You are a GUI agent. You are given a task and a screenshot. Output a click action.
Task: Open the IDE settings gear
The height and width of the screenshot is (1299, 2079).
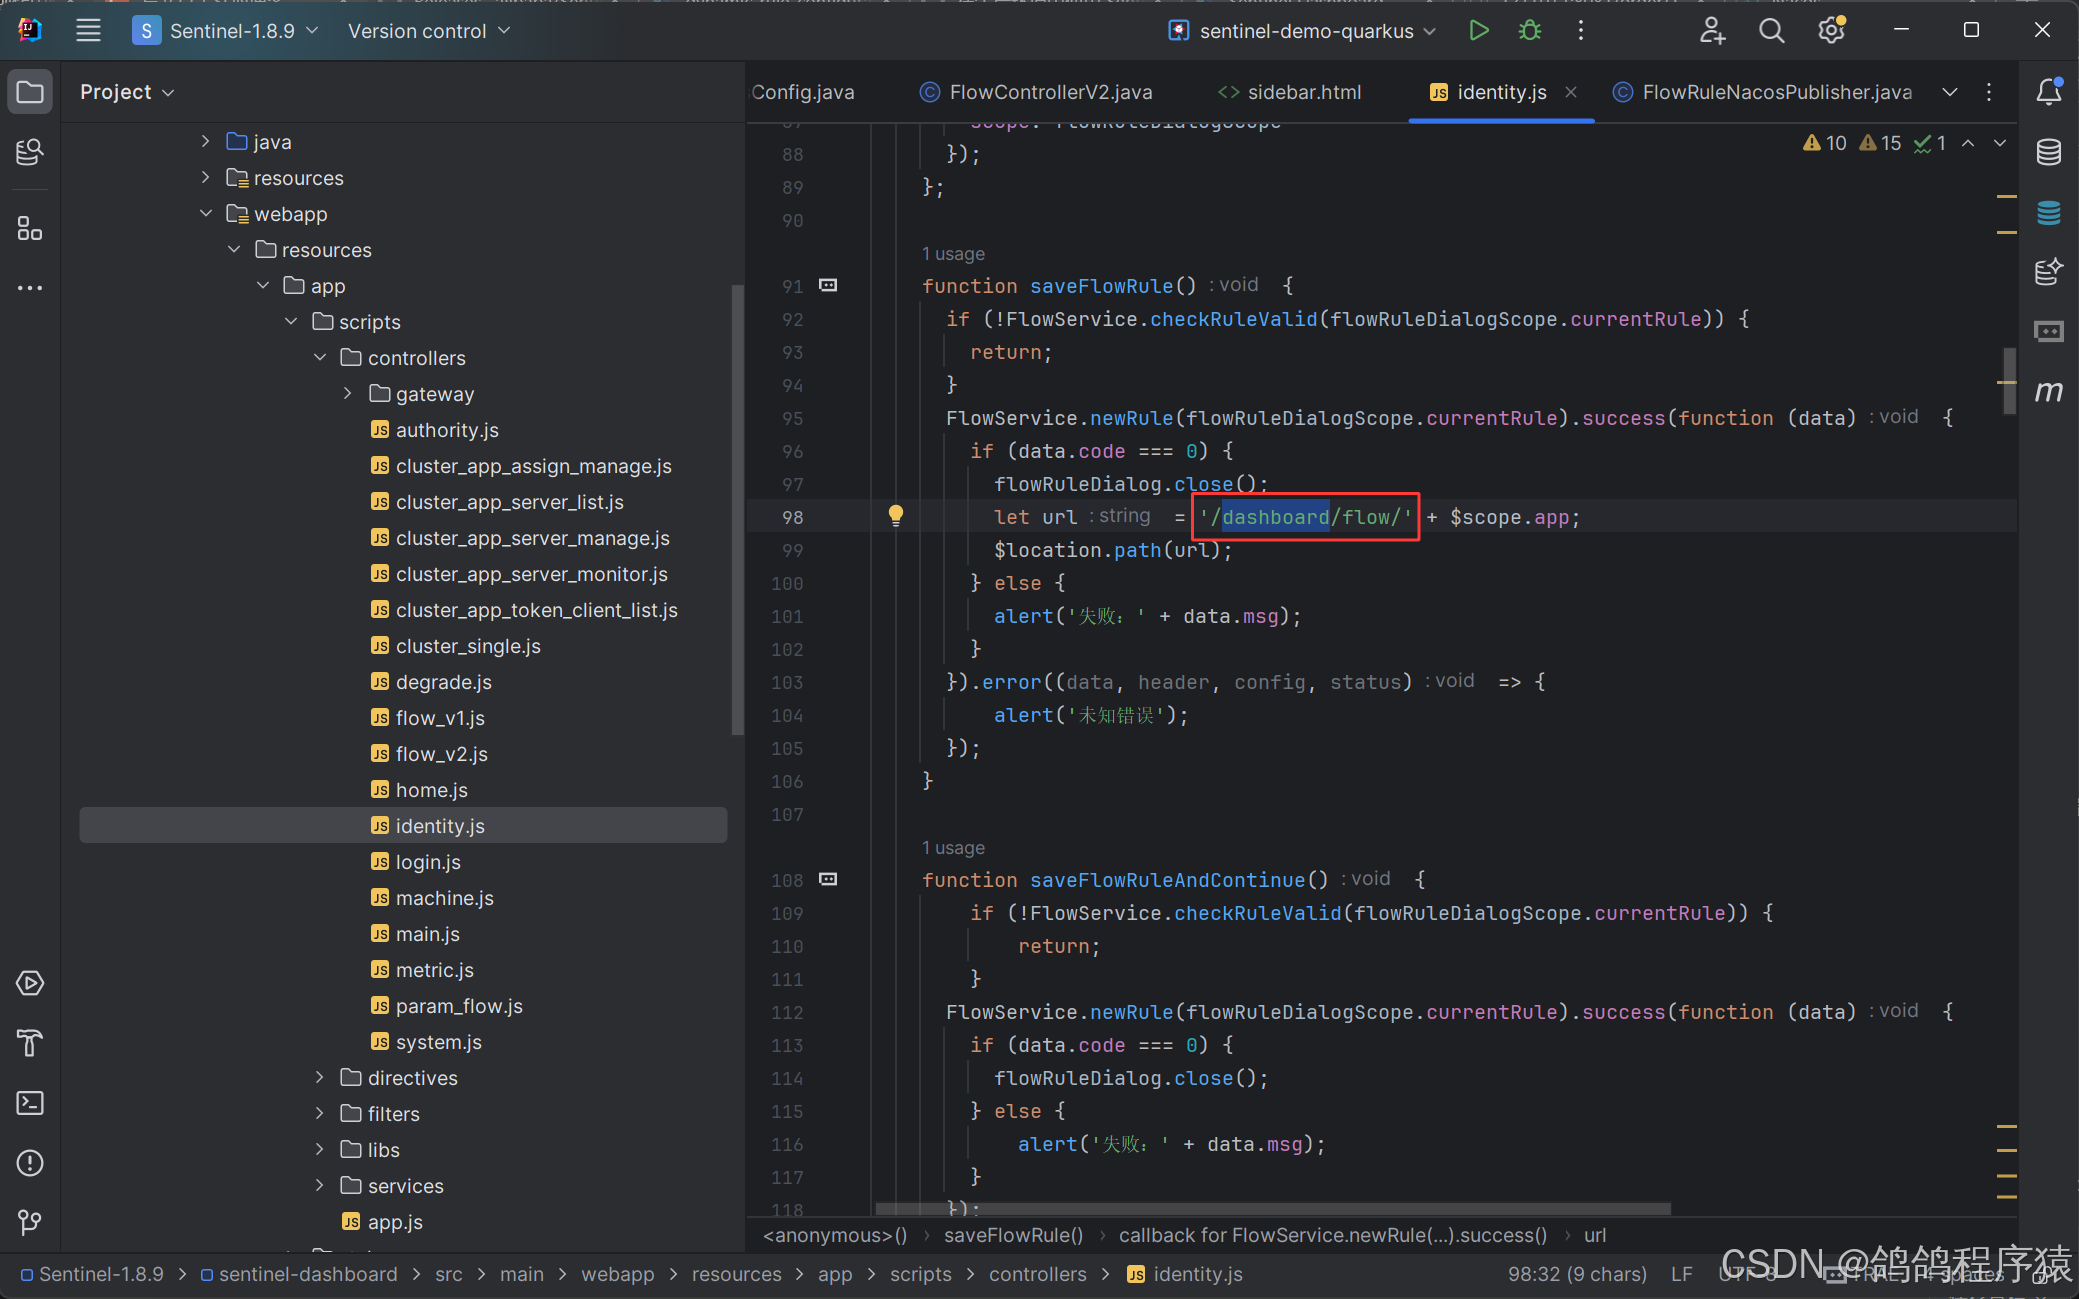click(x=1830, y=31)
